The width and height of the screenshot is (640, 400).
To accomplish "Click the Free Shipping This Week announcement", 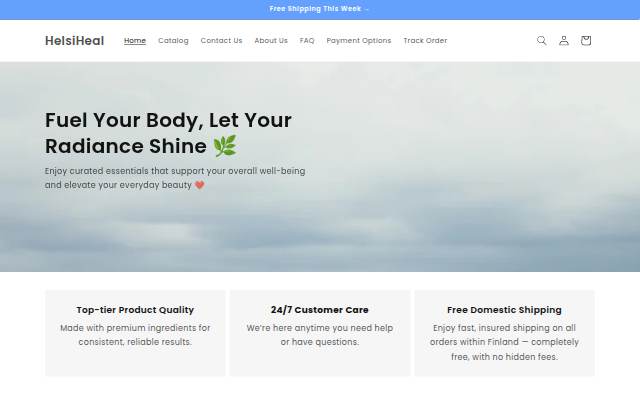I will point(319,9).
